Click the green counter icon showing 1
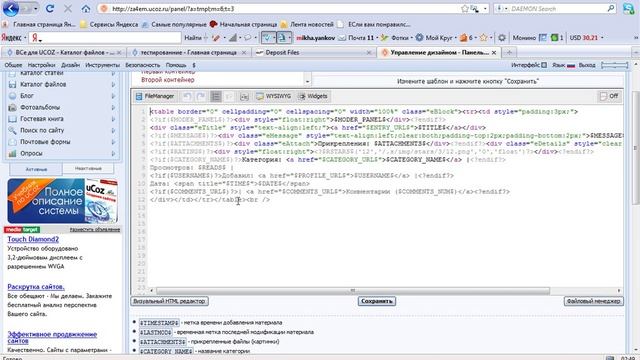 click(554, 38)
